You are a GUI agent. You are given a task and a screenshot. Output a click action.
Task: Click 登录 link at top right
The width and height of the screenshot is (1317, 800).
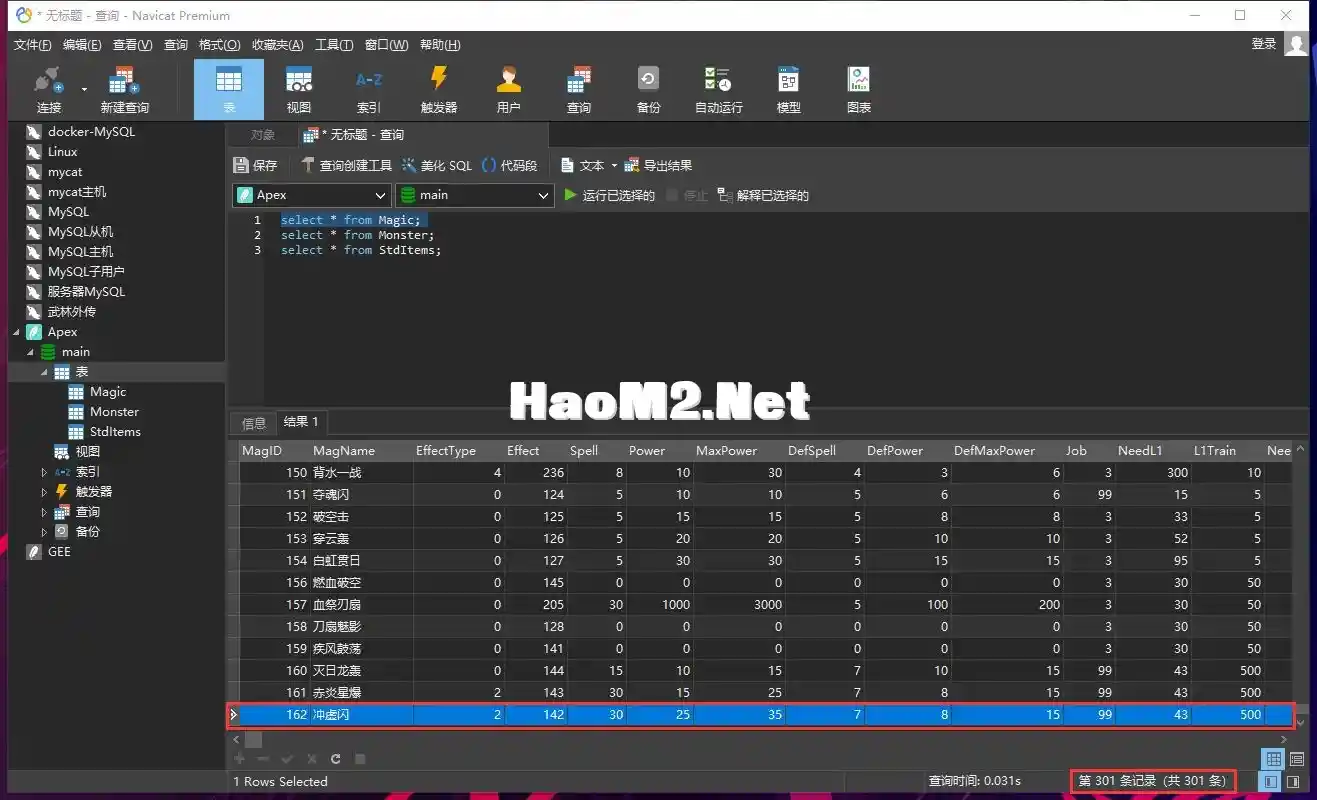point(1264,44)
